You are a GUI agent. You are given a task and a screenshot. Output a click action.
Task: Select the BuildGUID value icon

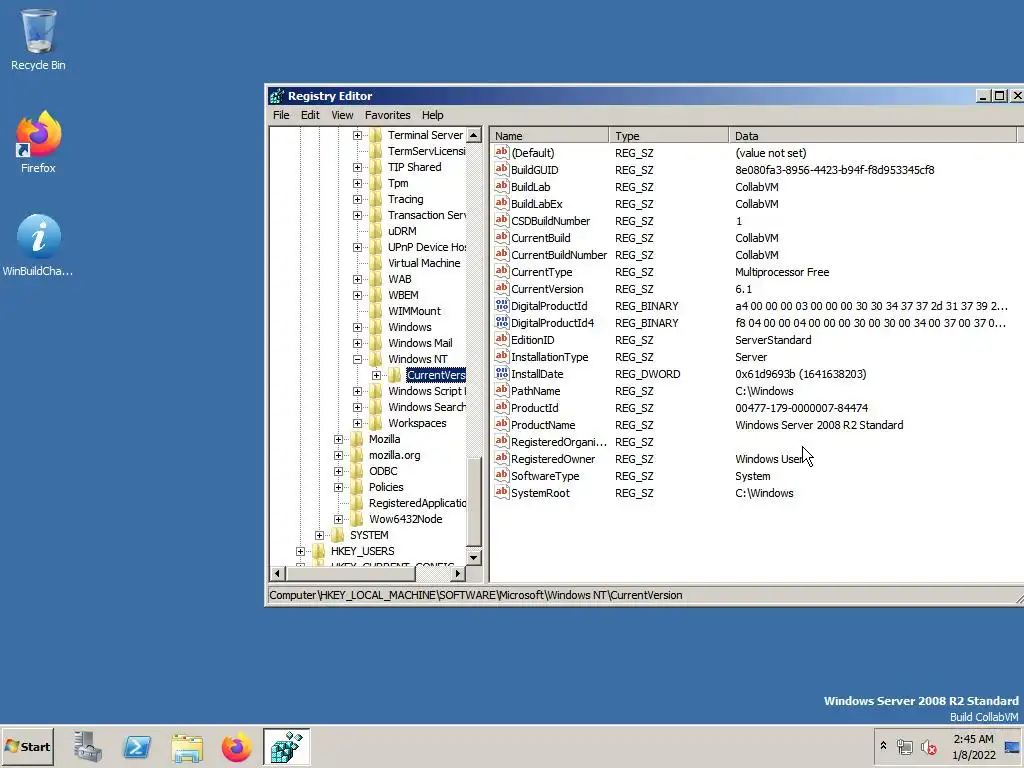point(502,169)
